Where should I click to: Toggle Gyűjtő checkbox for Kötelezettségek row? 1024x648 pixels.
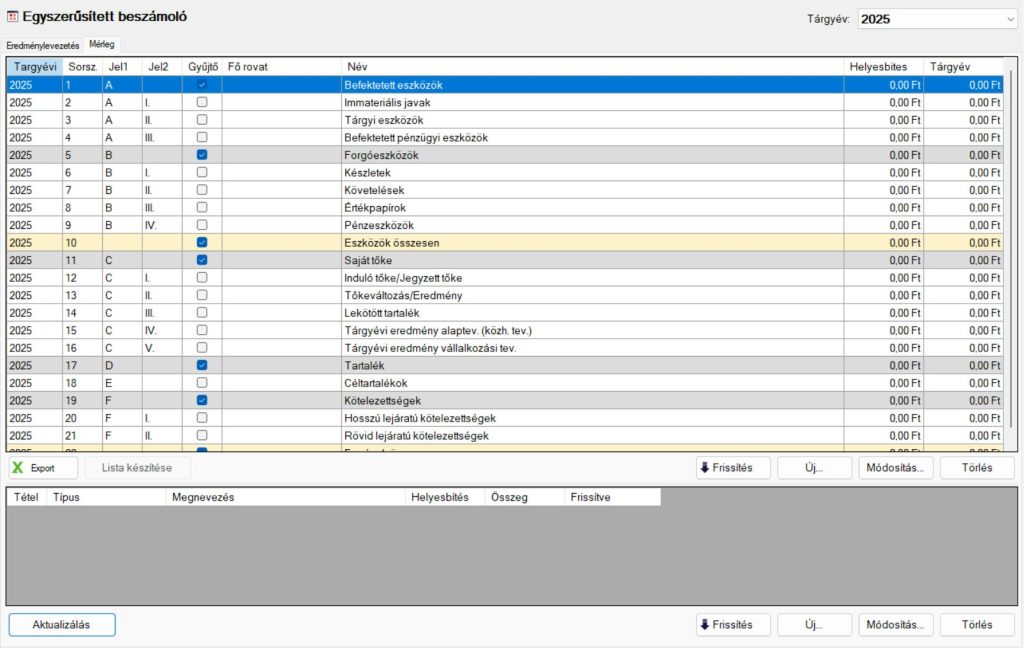click(x=202, y=400)
